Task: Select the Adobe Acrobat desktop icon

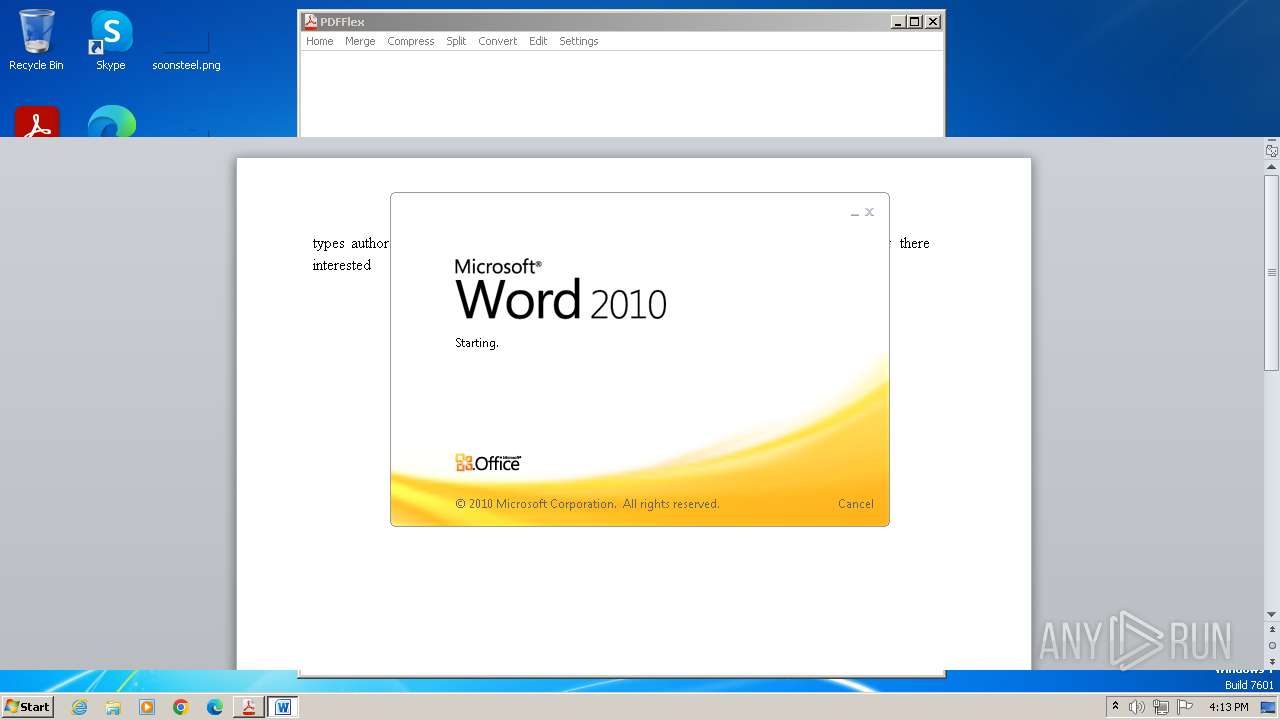Action: (x=37, y=122)
